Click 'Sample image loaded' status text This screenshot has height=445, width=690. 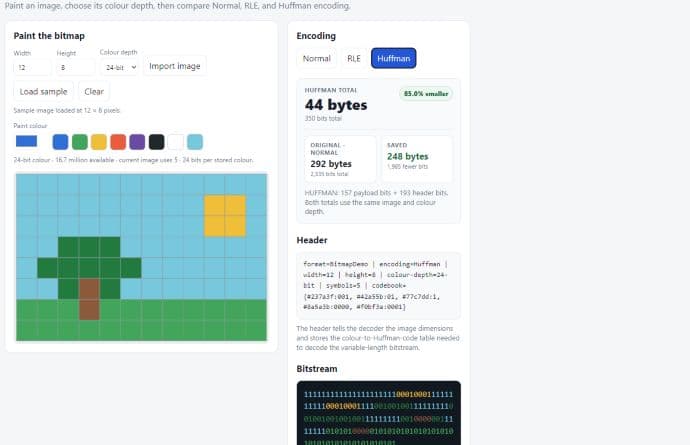[66, 110]
